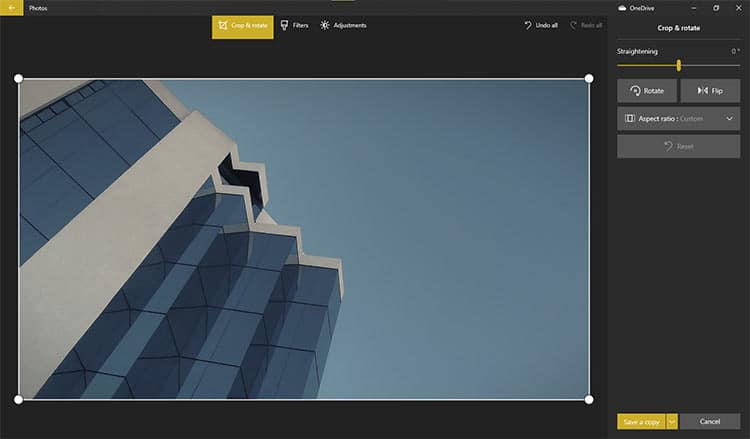Click the Redo all icon
The height and width of the screenshot is (439, 750).
coord(574,25)
